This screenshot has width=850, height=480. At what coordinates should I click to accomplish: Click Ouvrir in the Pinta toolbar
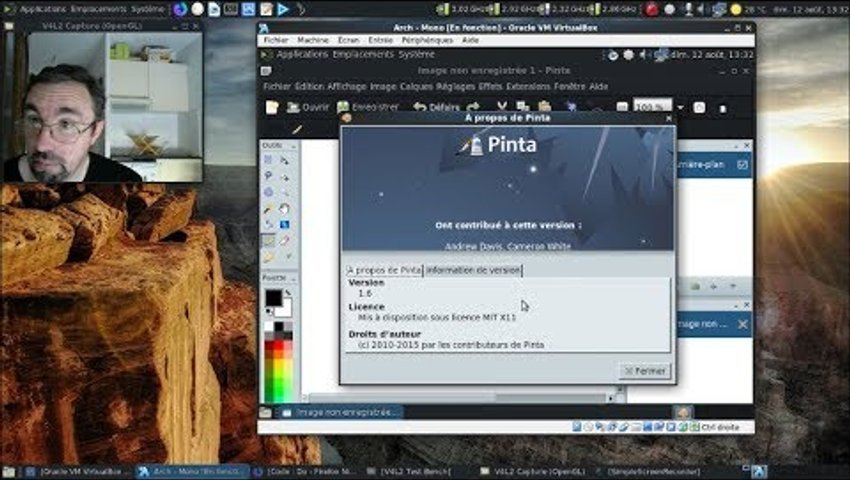coord(308,107)
